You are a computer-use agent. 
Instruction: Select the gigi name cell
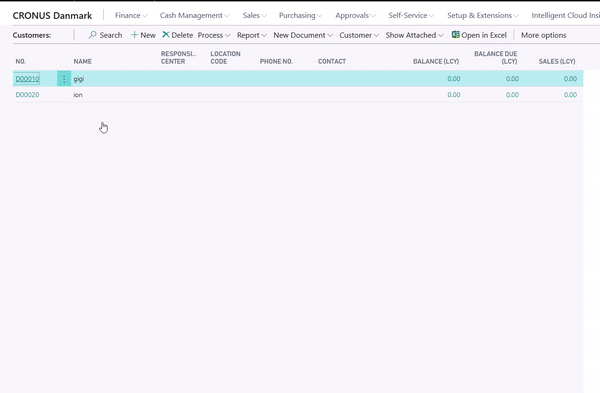(x=79, y=79)
